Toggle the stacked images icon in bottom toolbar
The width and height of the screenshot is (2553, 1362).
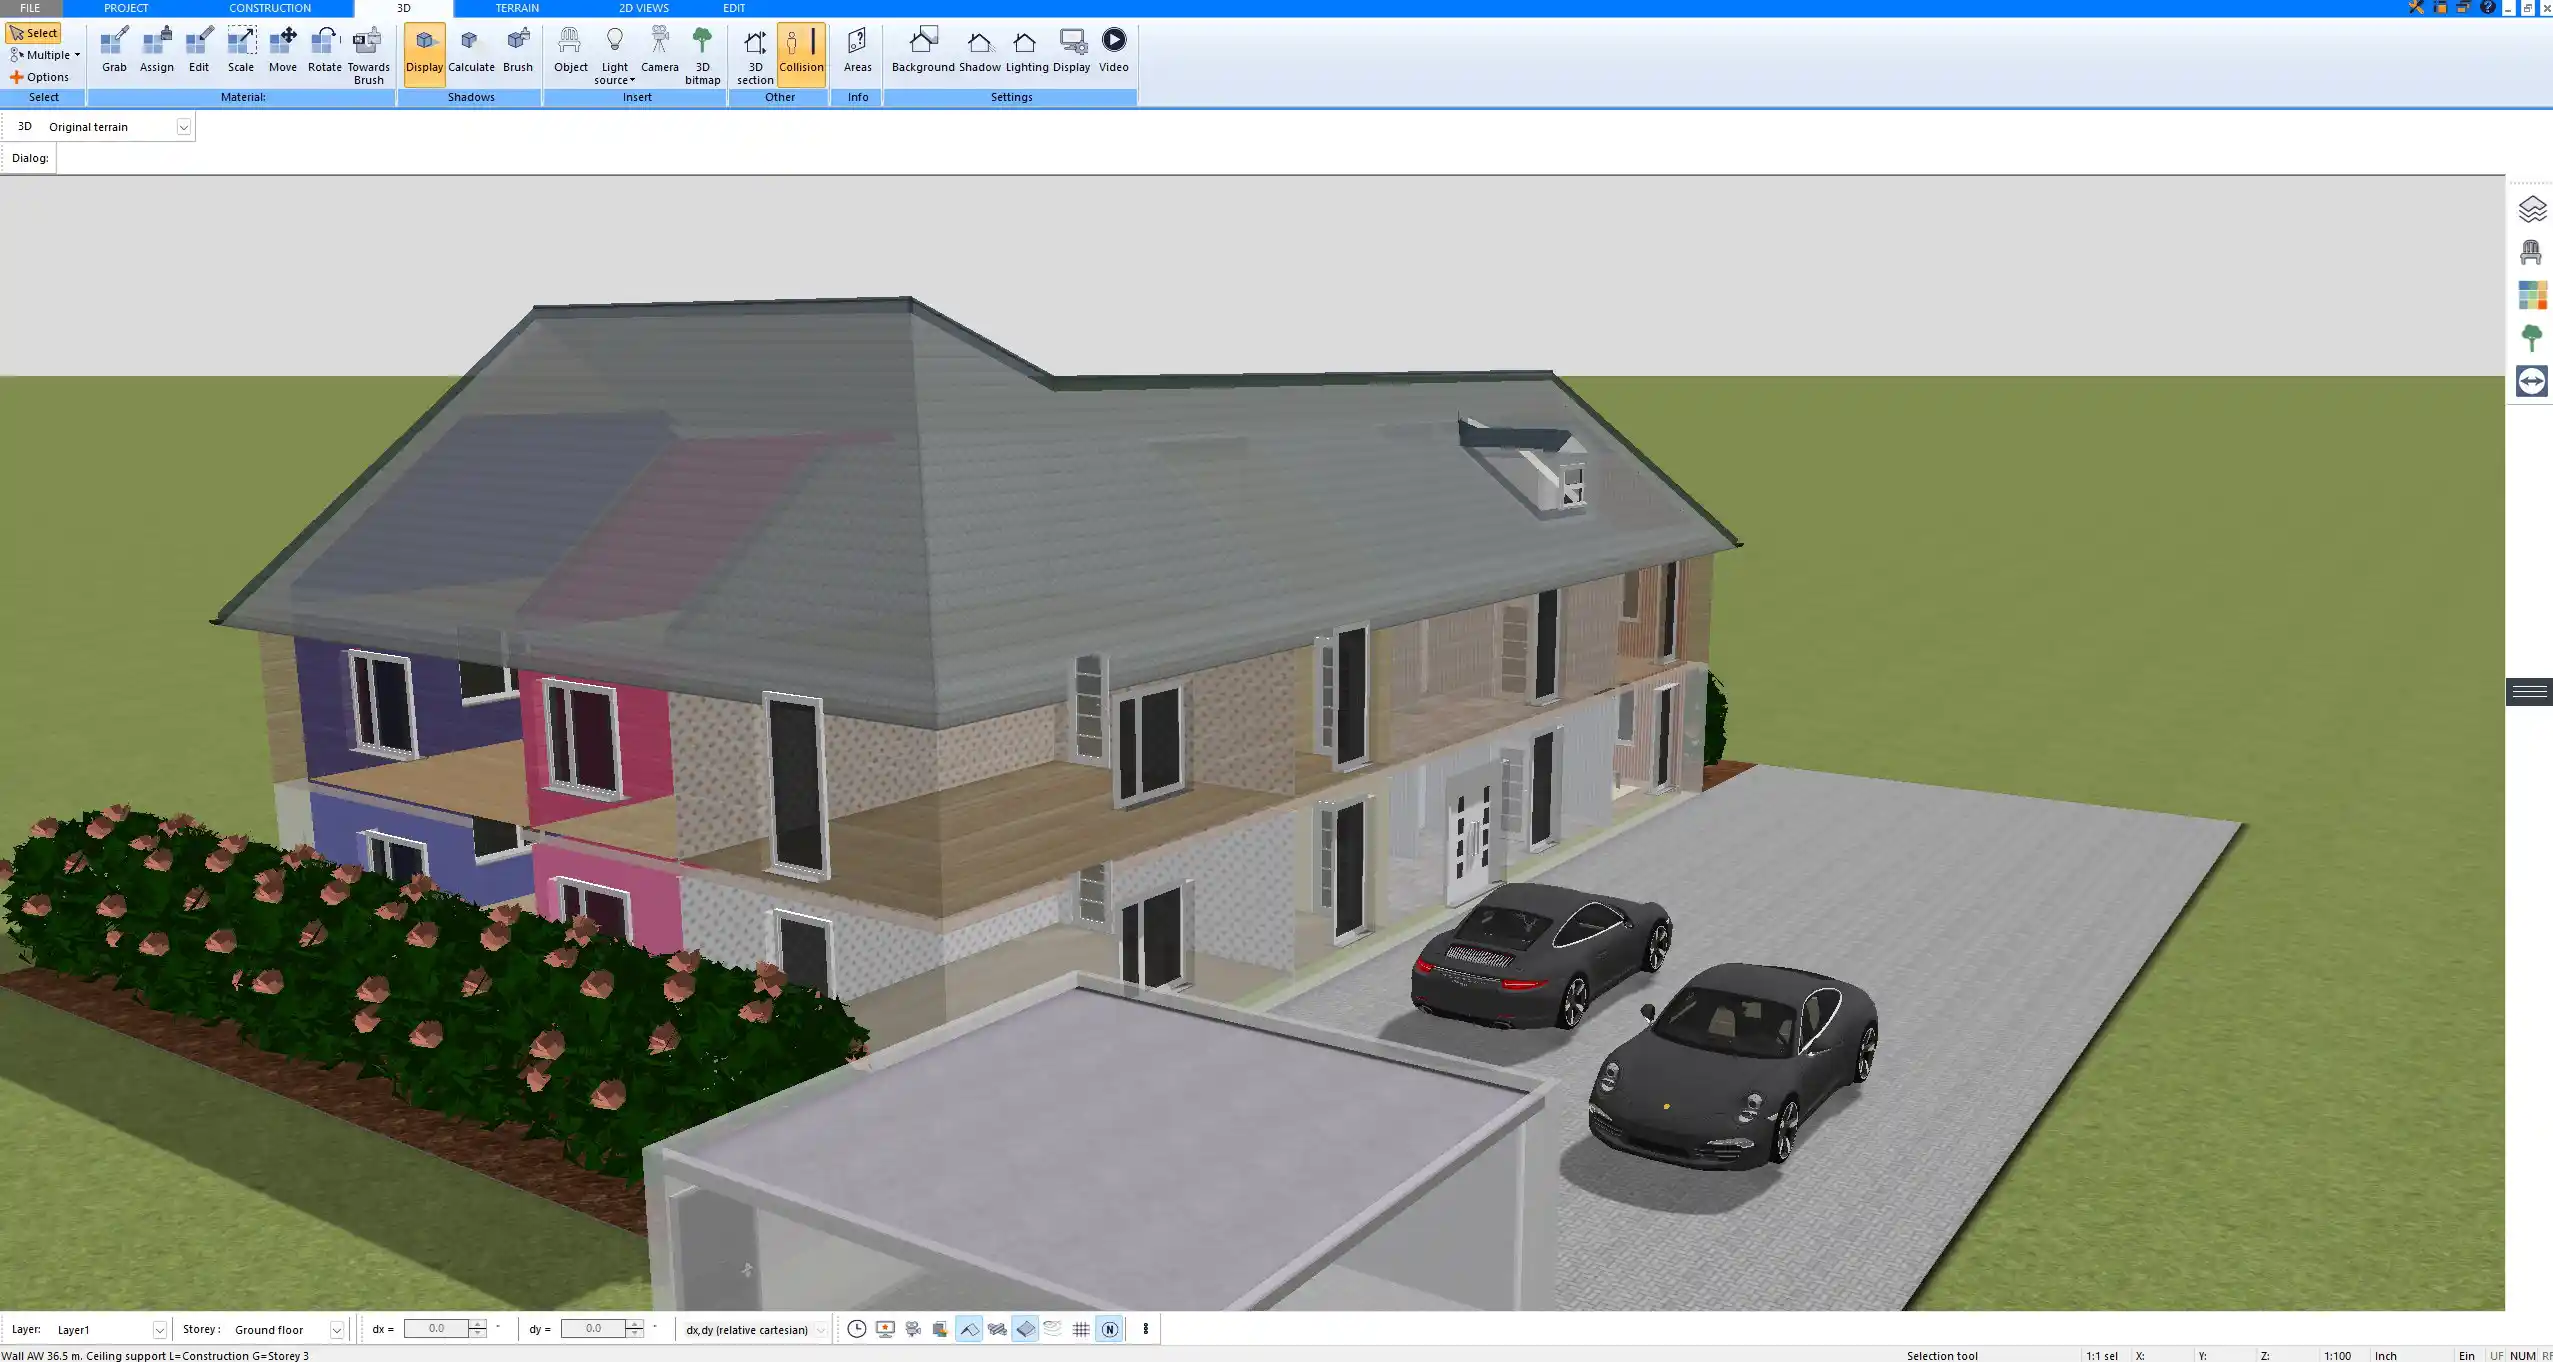tap(940, 1329)
